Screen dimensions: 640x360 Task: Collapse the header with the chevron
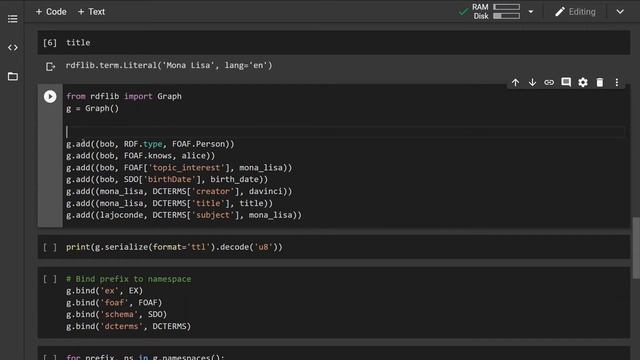click(x=620, y=12)
